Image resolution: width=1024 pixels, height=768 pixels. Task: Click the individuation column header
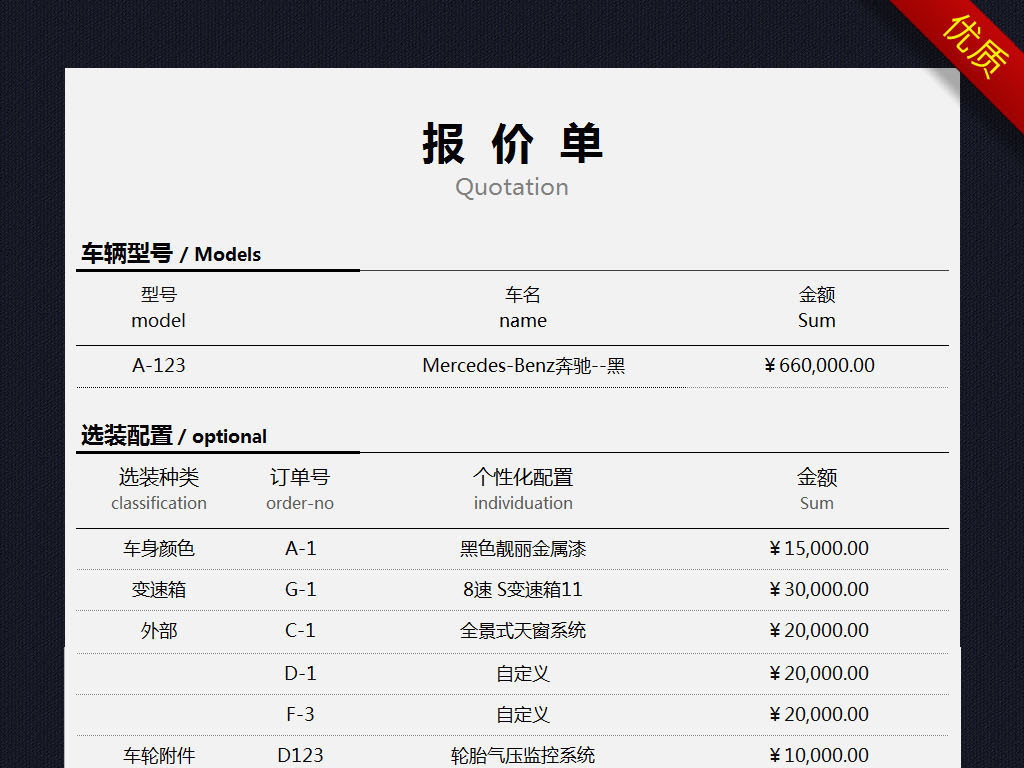tap(523, 503)
